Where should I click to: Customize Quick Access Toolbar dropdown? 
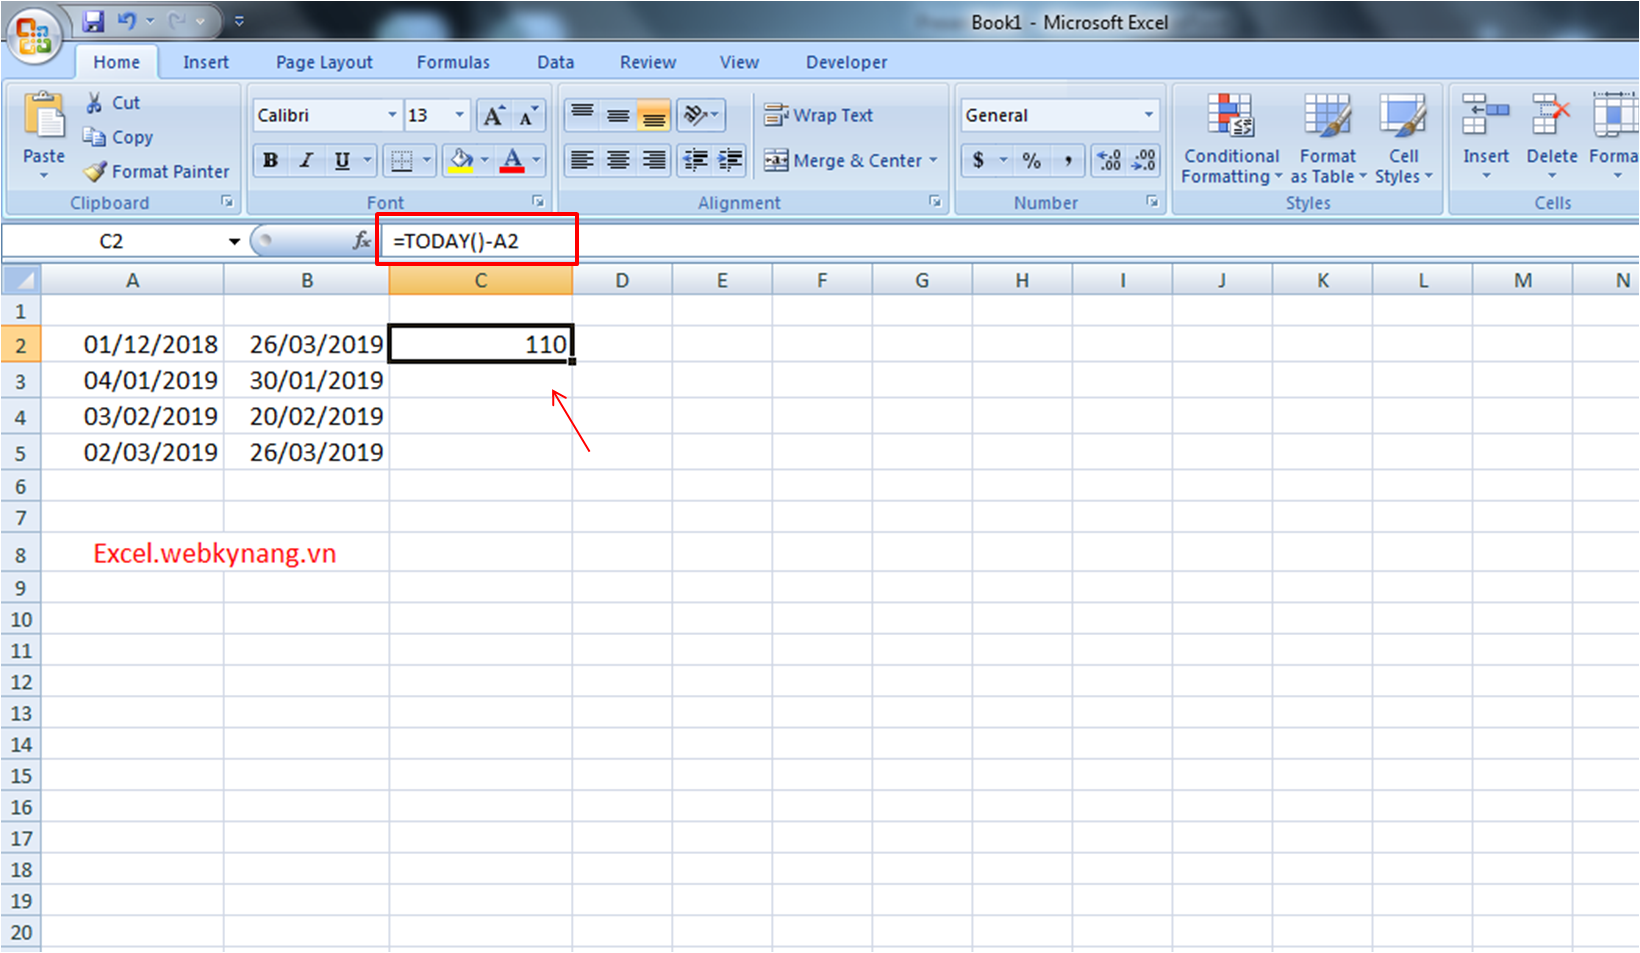point(239,20)
